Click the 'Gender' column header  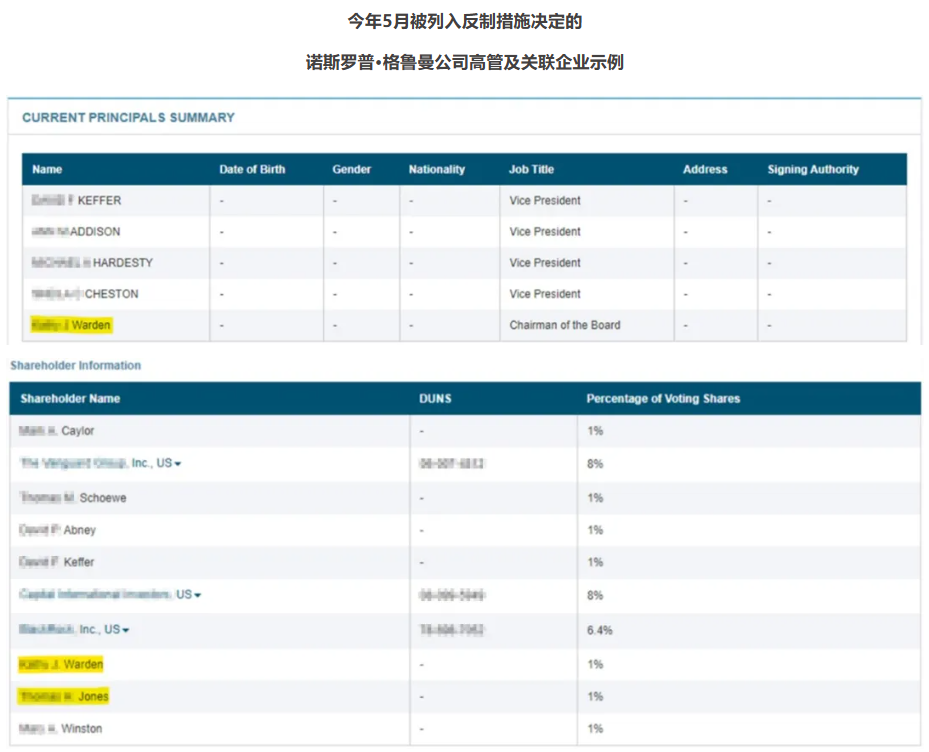pos(351,169)
